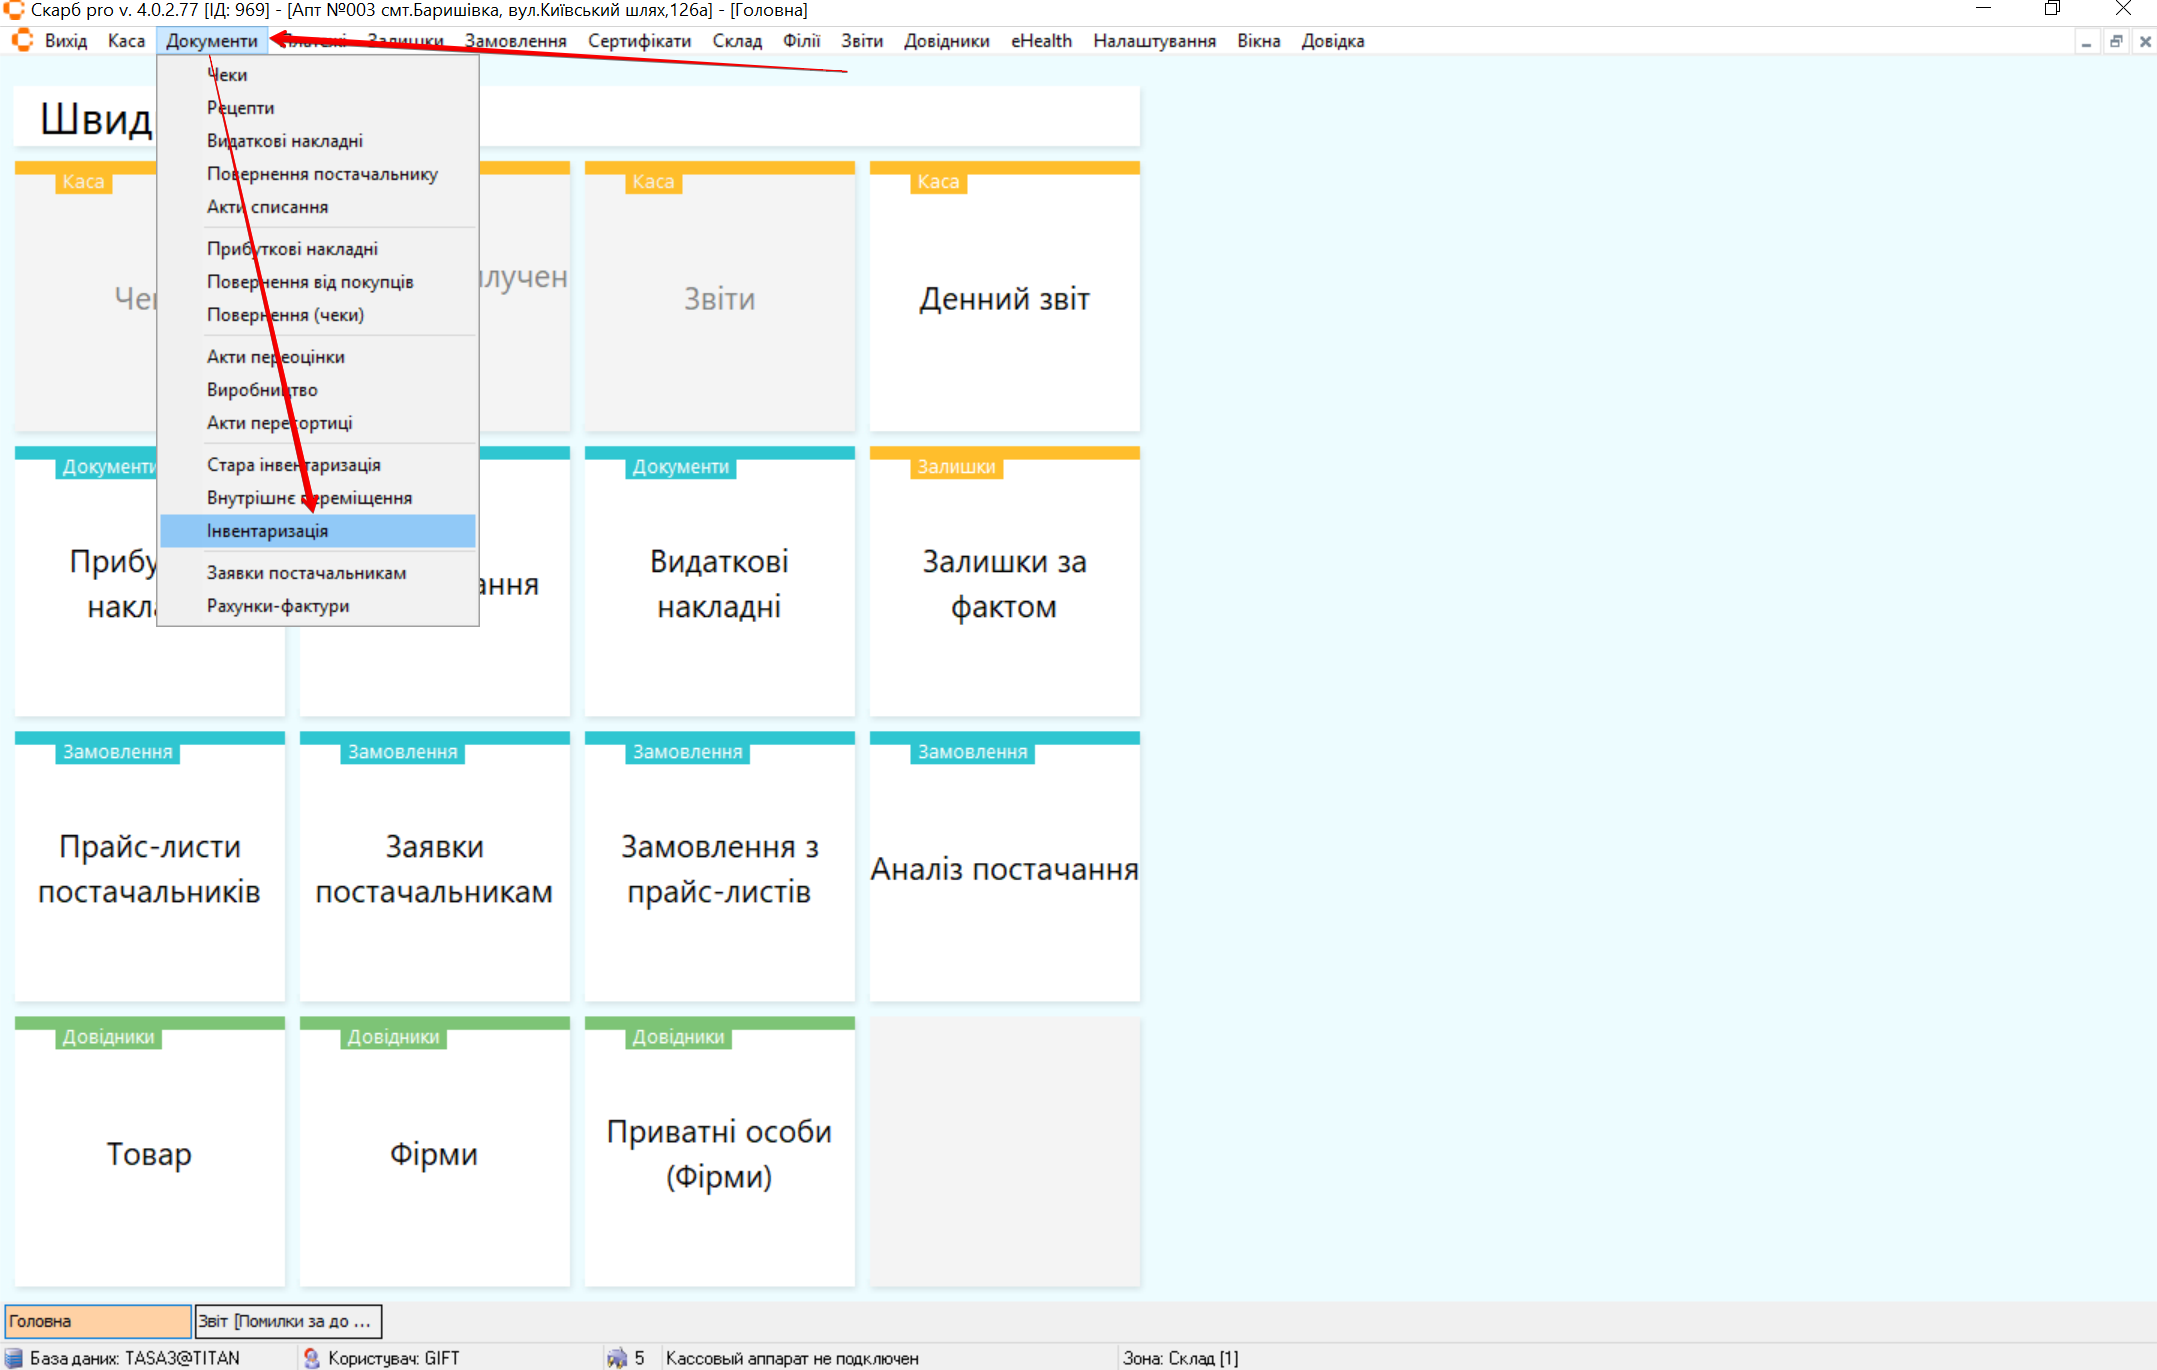This screenshot has height=1370, width=2157.
Task: Click the user icon next to Користувач
Action: [312, 1357]
